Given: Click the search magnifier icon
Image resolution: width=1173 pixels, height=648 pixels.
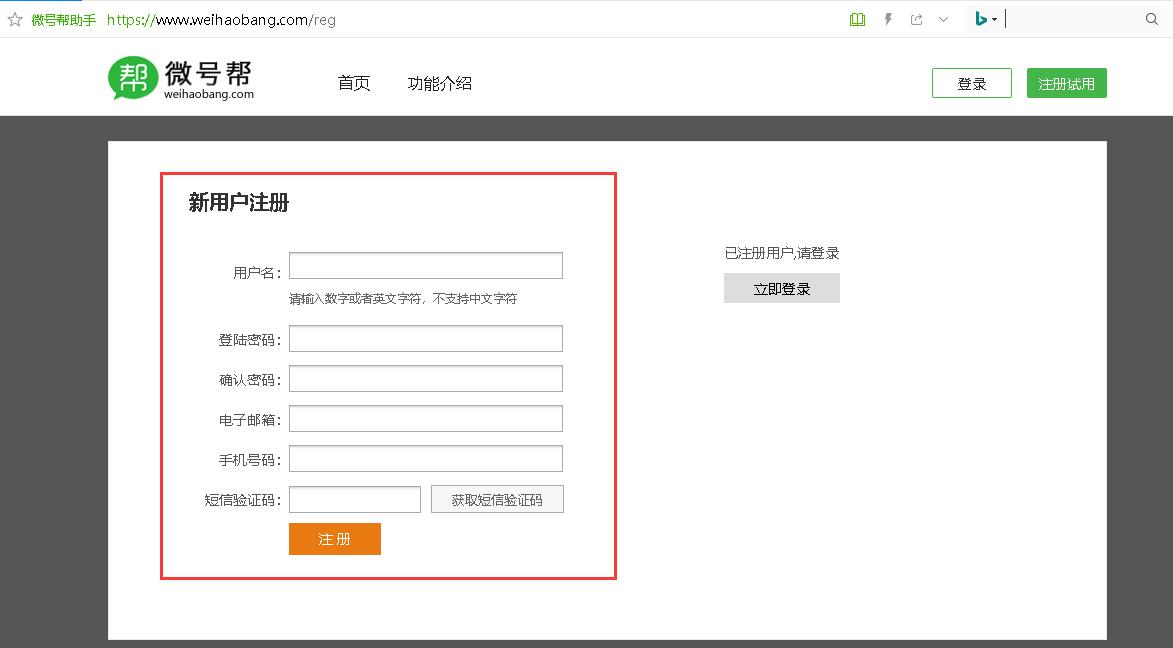Looking at the screenshot, I should click(1151, 19).
